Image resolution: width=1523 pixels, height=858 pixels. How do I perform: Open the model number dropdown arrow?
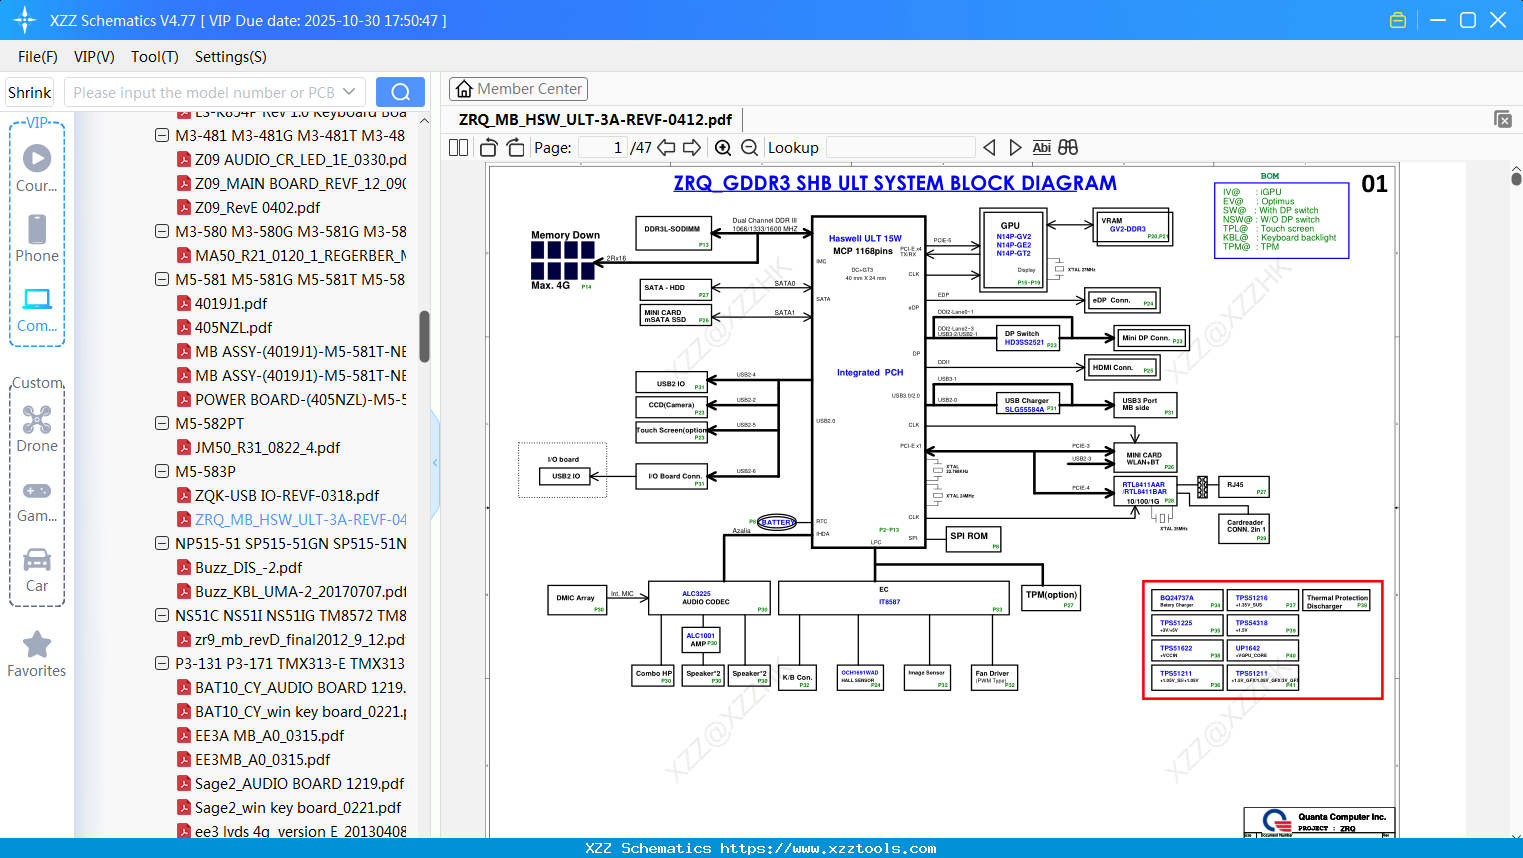349,92
